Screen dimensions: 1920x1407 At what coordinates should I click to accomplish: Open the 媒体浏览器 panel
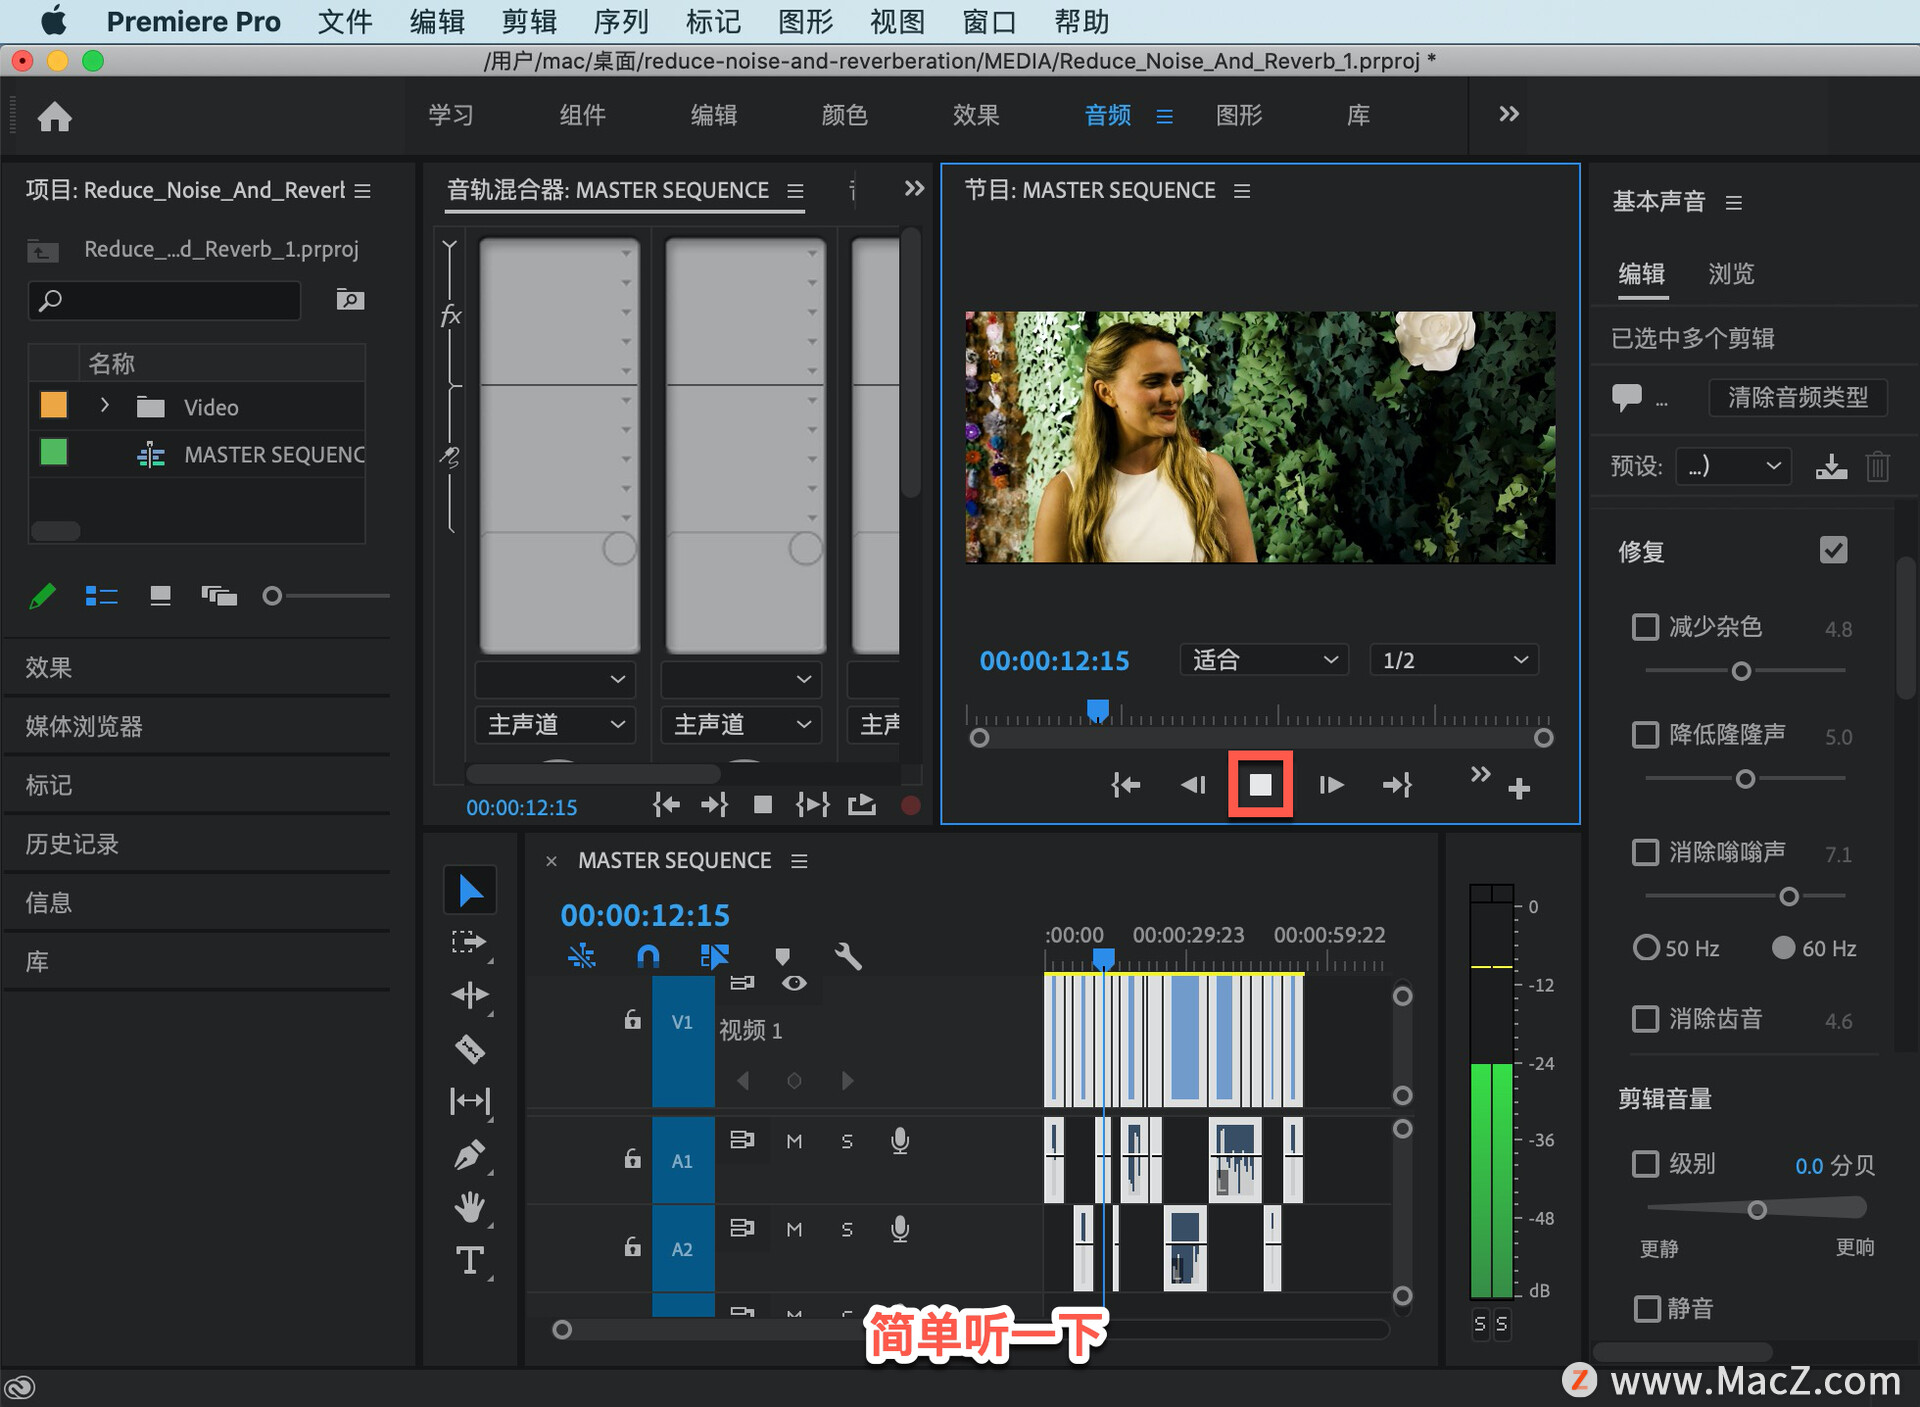tap(84, 726)
